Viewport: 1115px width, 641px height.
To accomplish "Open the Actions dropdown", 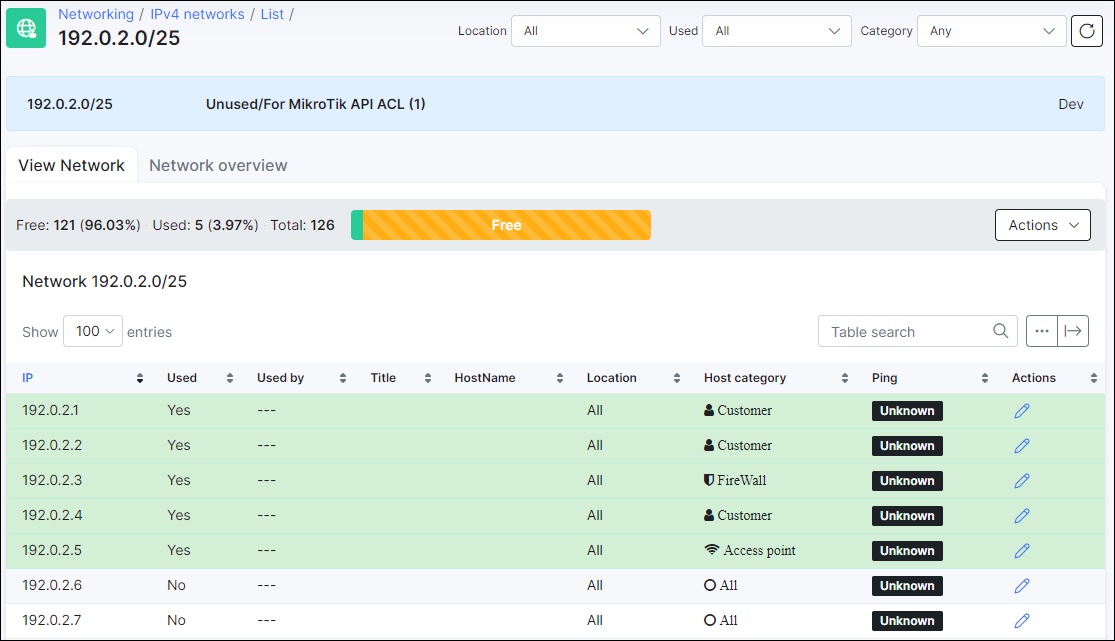I will (1042, 225).
